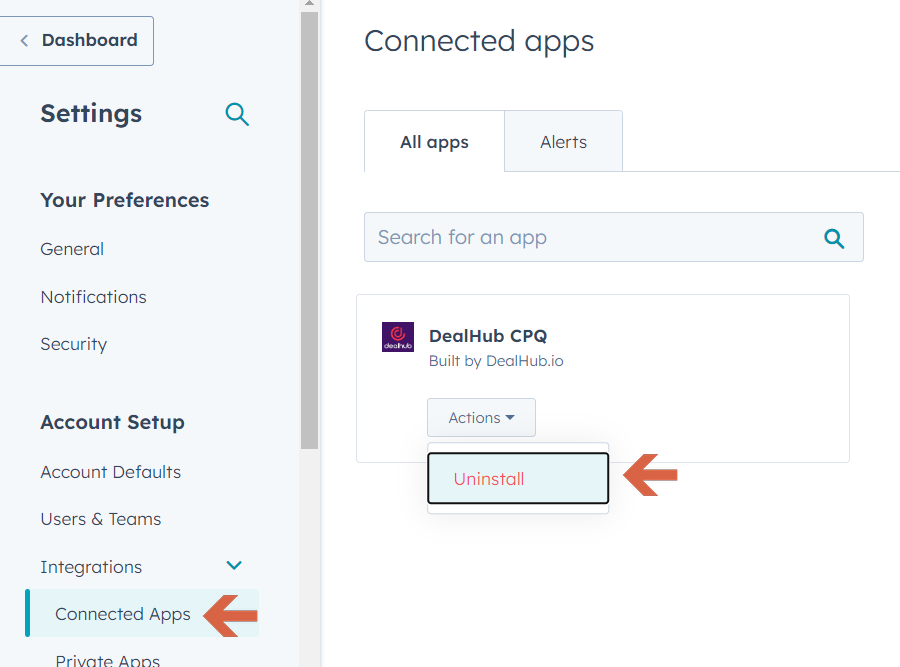
Task: Switch to the Alerts tab
Action: [x=564, y=142]
